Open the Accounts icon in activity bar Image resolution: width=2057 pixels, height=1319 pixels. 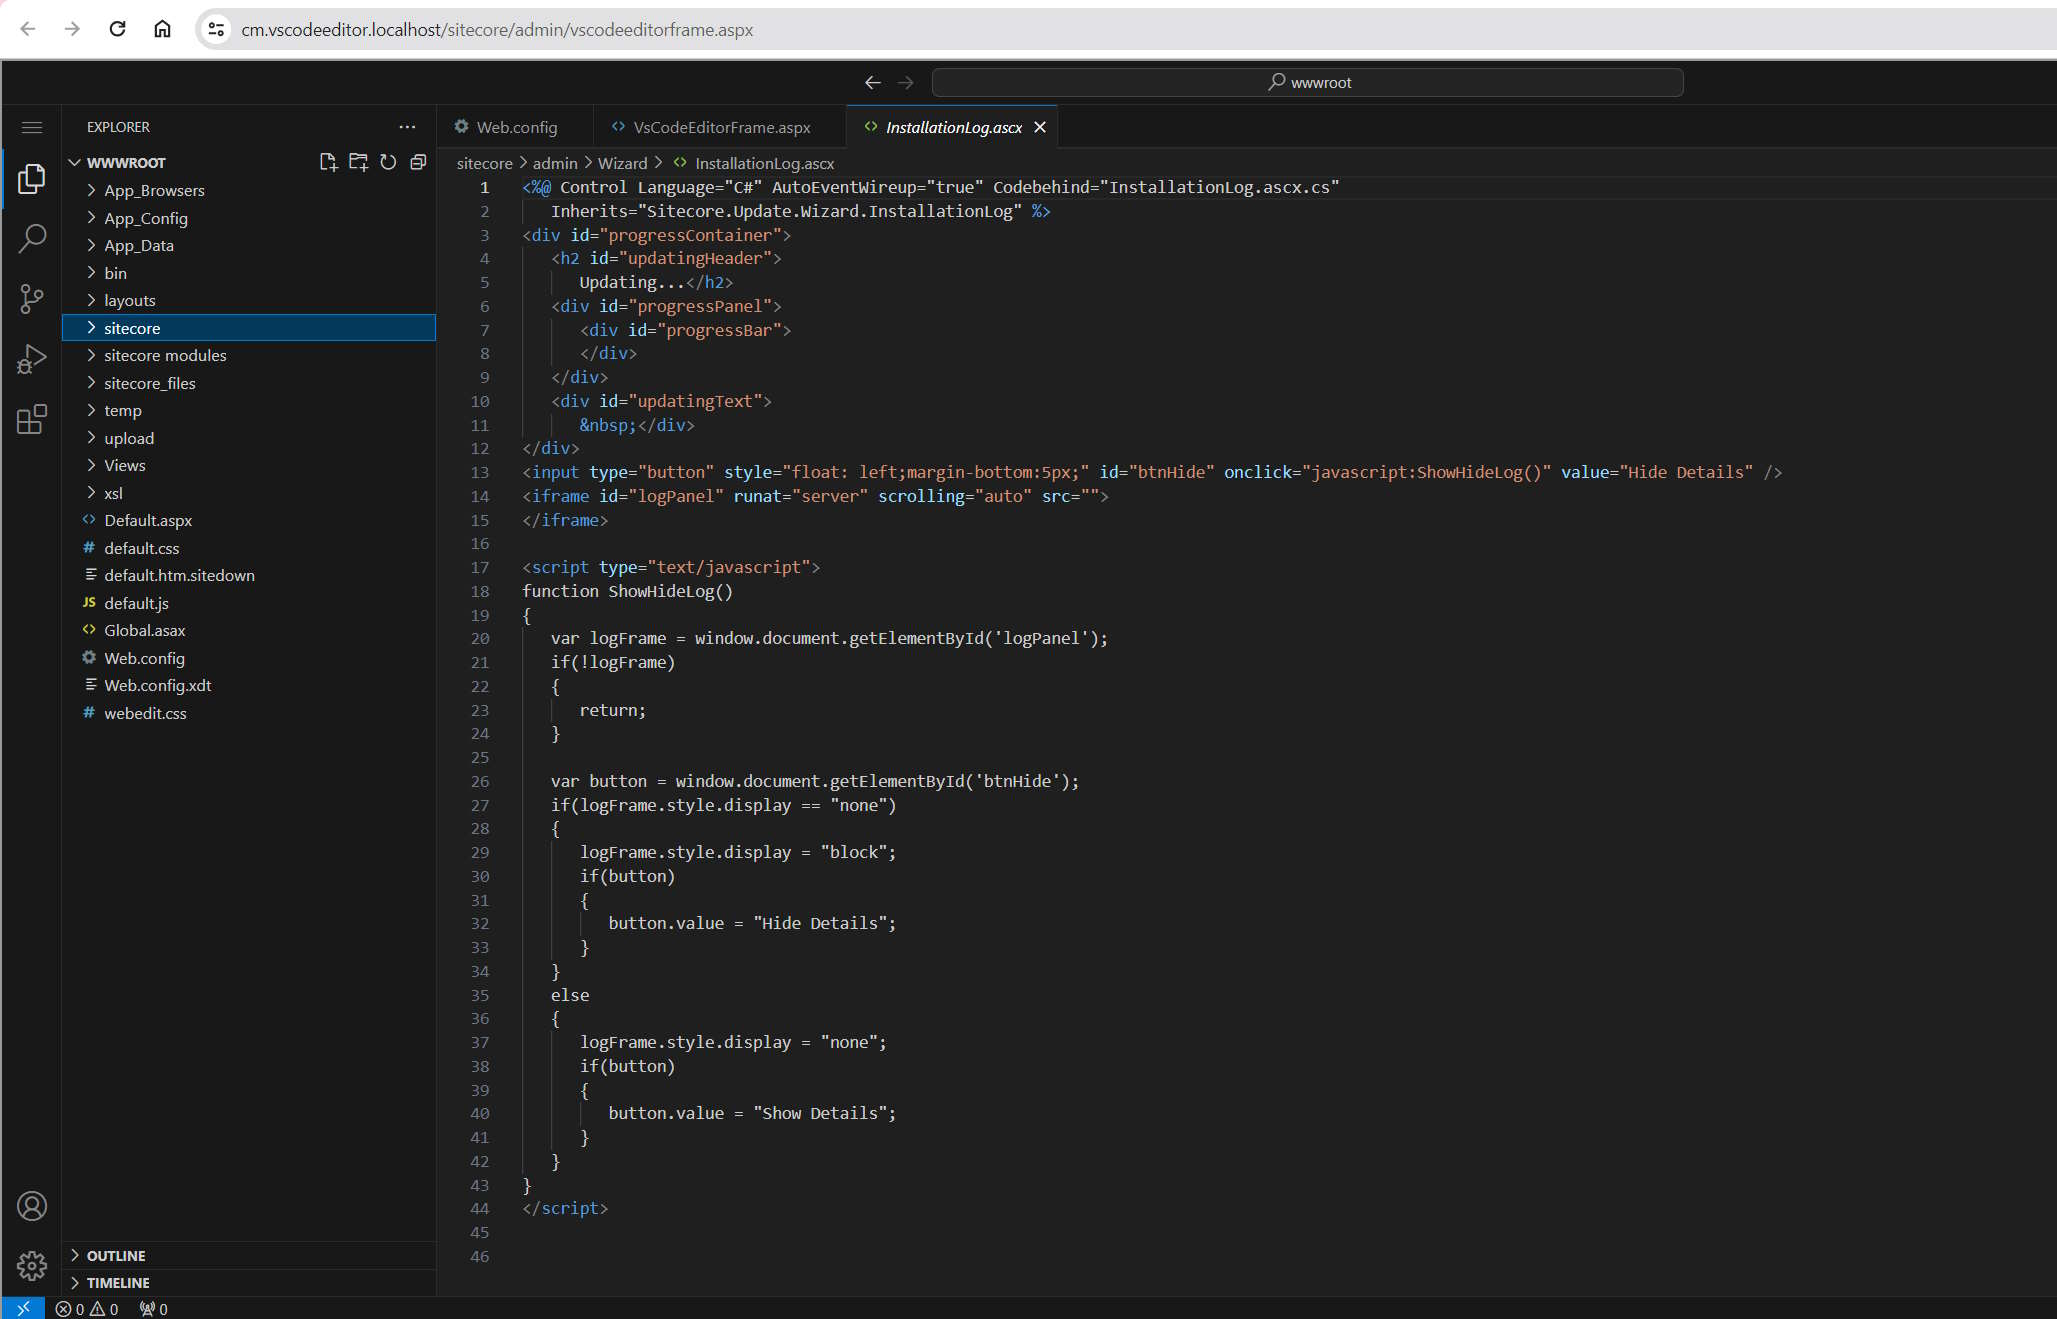[x=32, y=1206]
